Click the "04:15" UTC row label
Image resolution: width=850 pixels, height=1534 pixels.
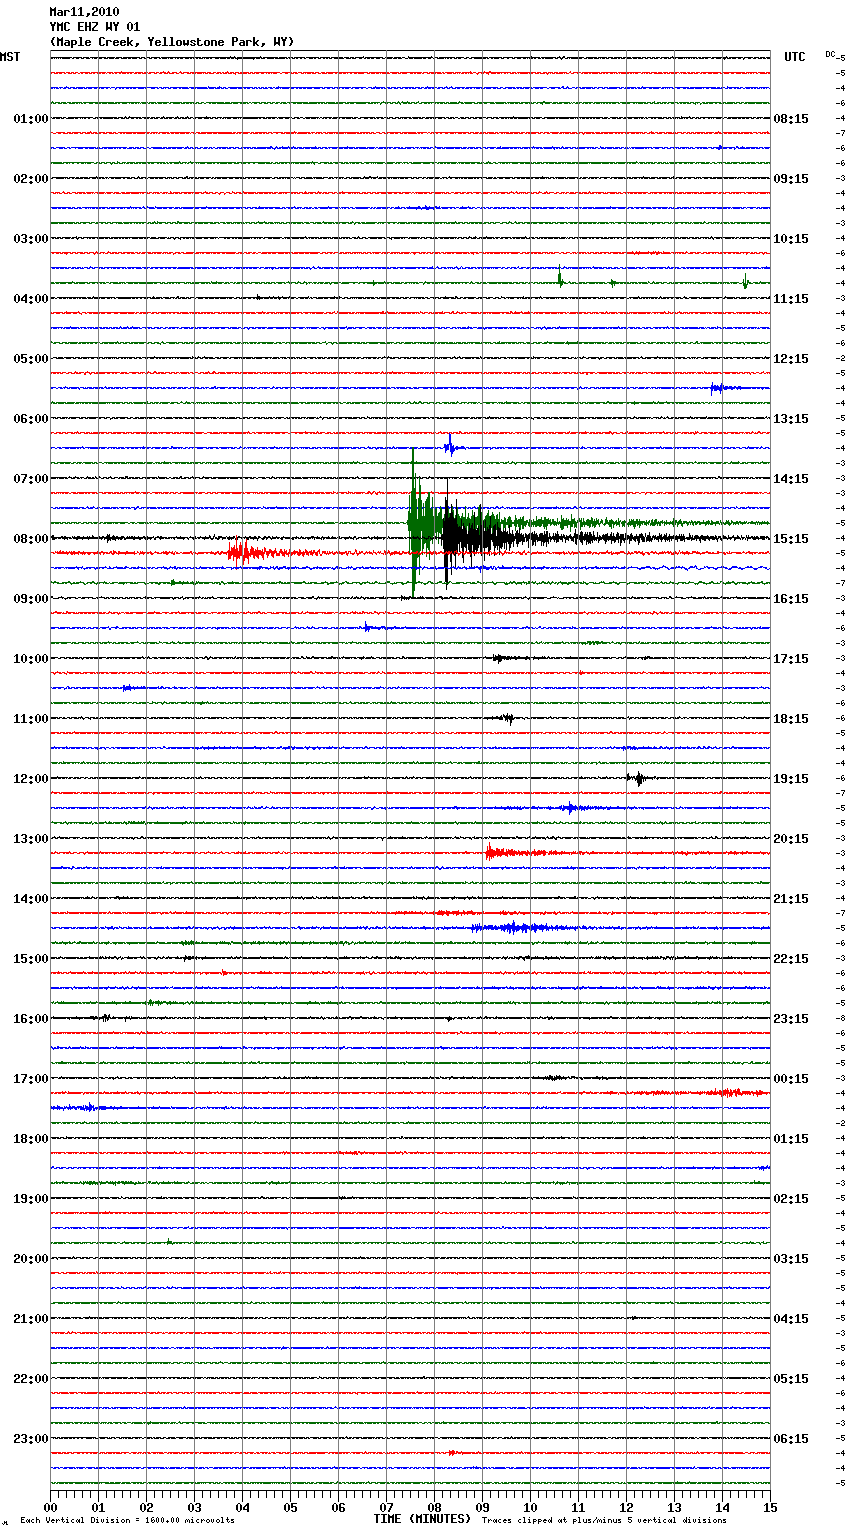click(791, 1319)
